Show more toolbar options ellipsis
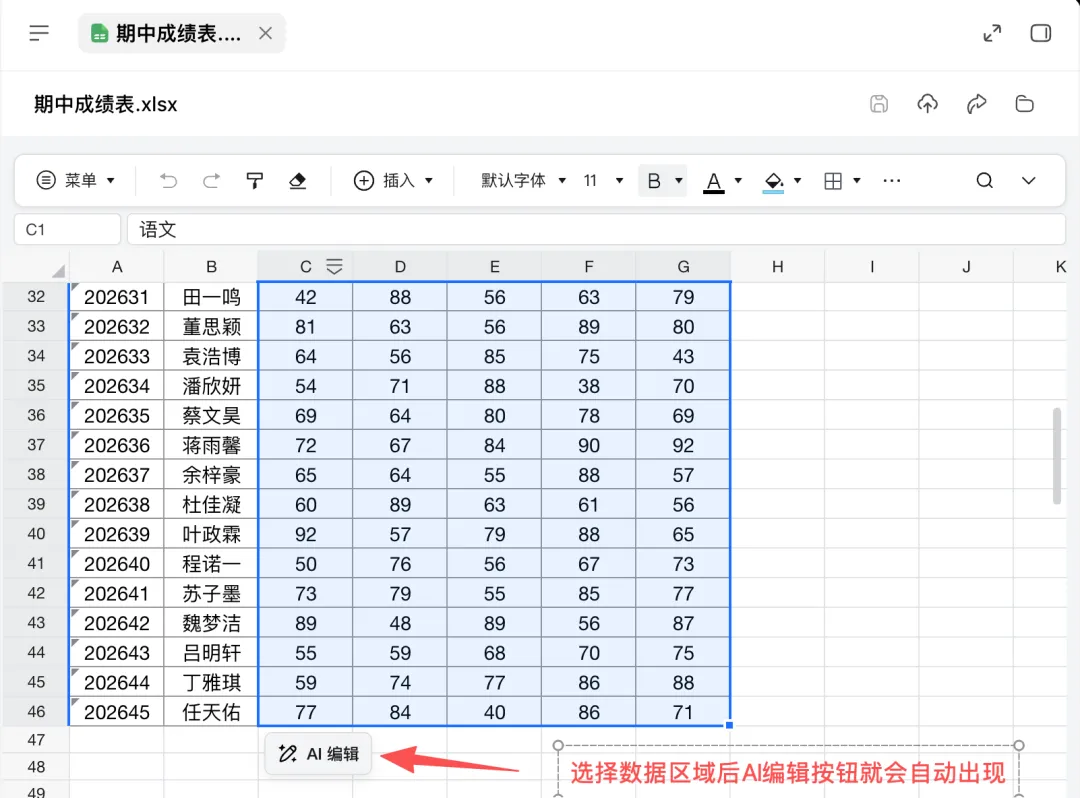 [x=891, y=180]
